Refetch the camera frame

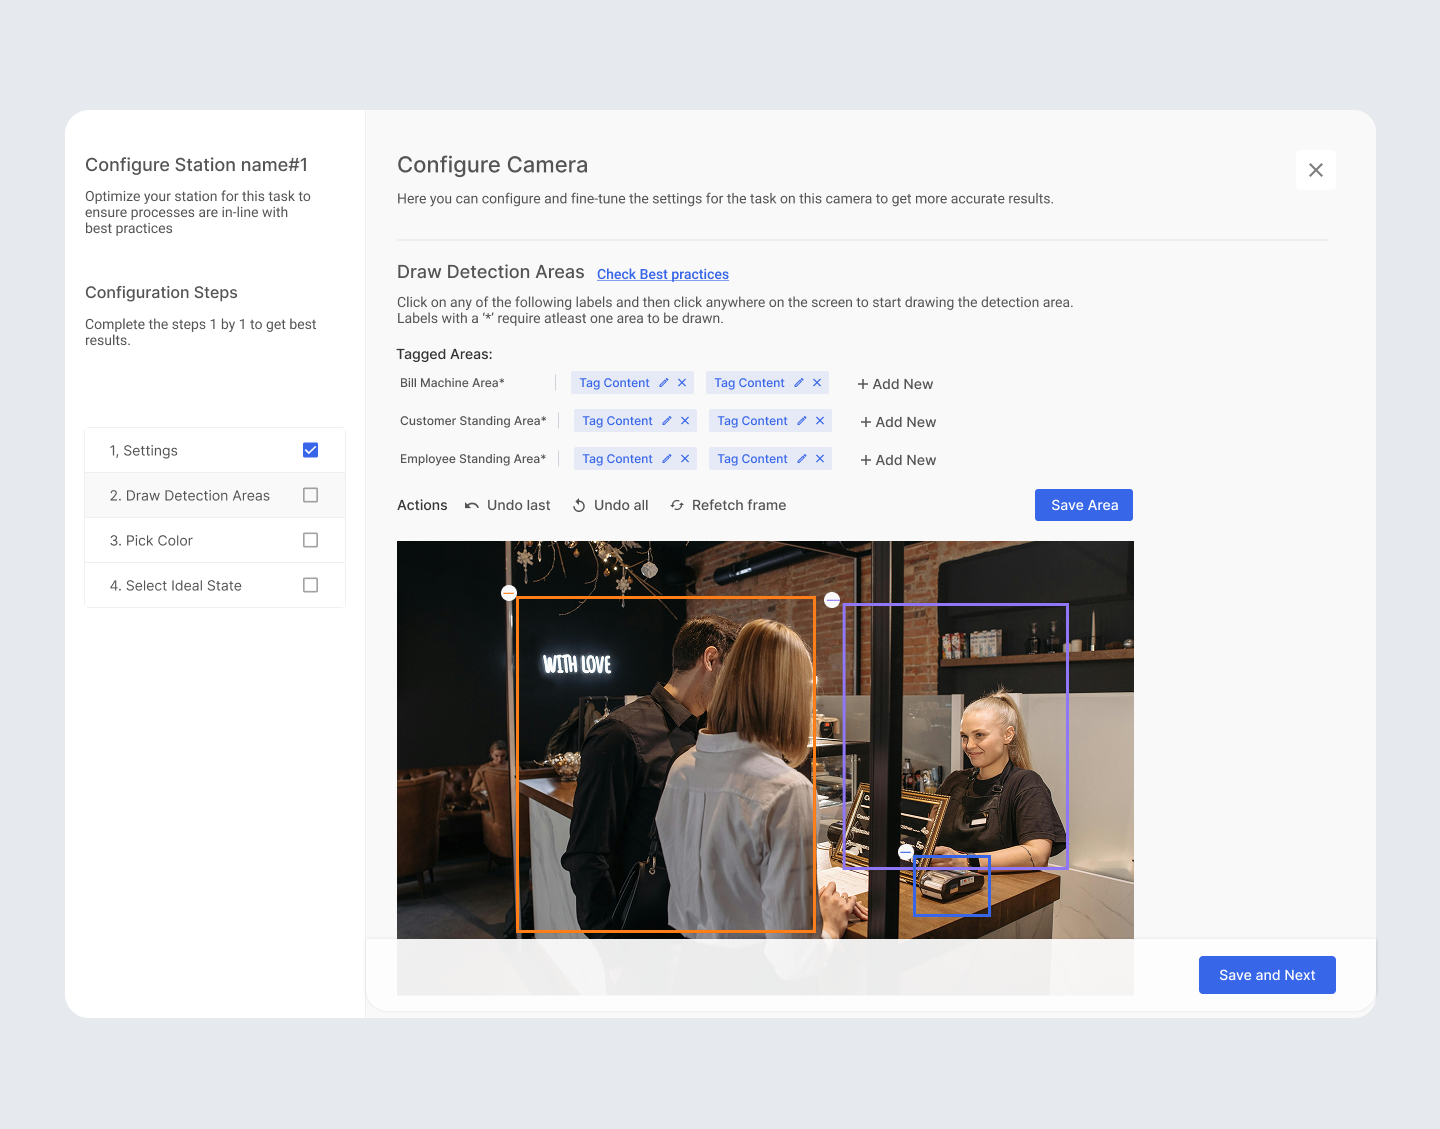728,505
